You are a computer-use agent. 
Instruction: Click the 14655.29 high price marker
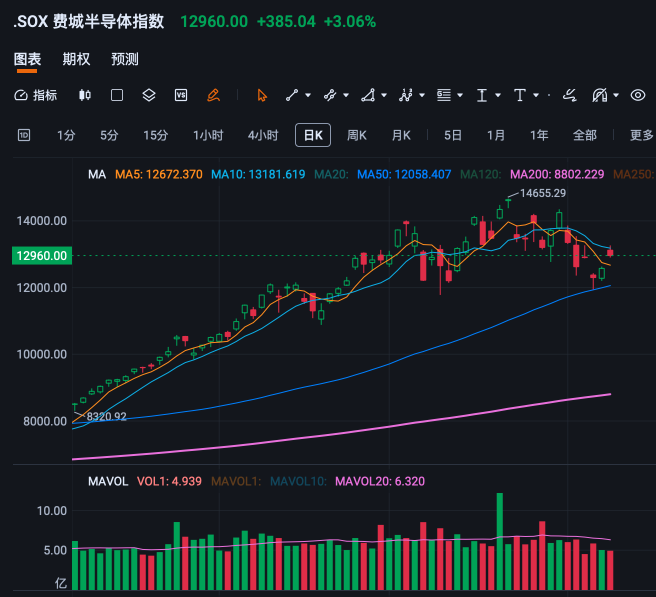(x=543, y=193)
